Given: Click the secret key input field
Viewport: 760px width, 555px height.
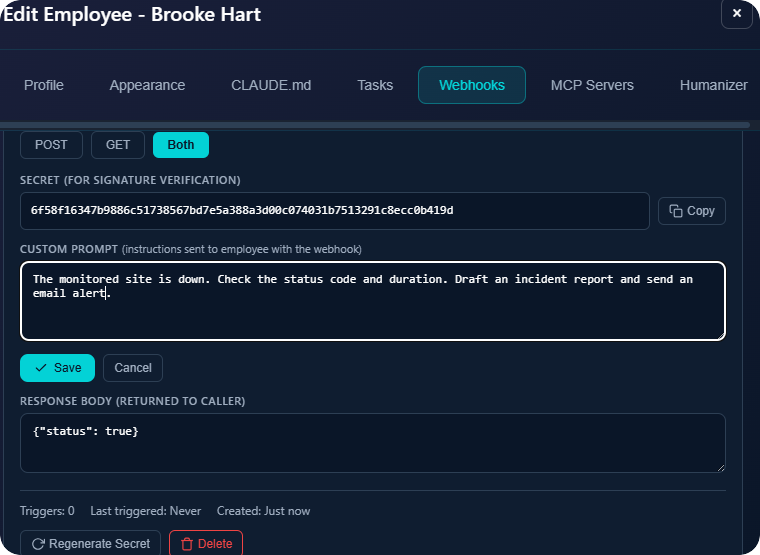Looking at the screenshot, I should (334, 211).
